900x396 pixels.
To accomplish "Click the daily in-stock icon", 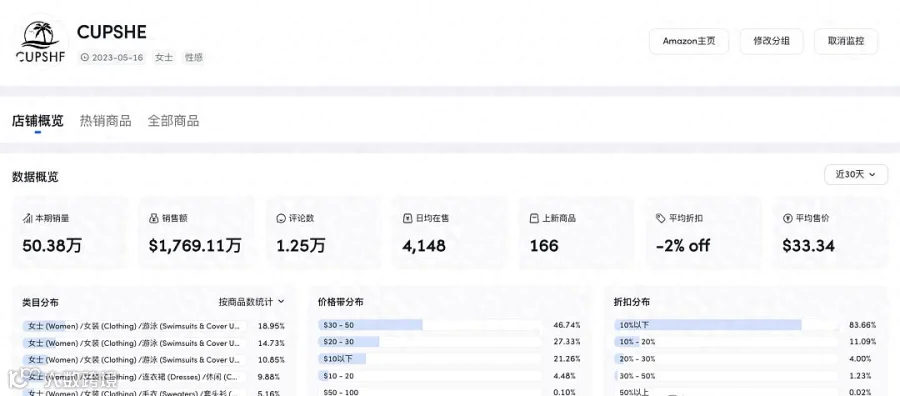I will (407, 219).
